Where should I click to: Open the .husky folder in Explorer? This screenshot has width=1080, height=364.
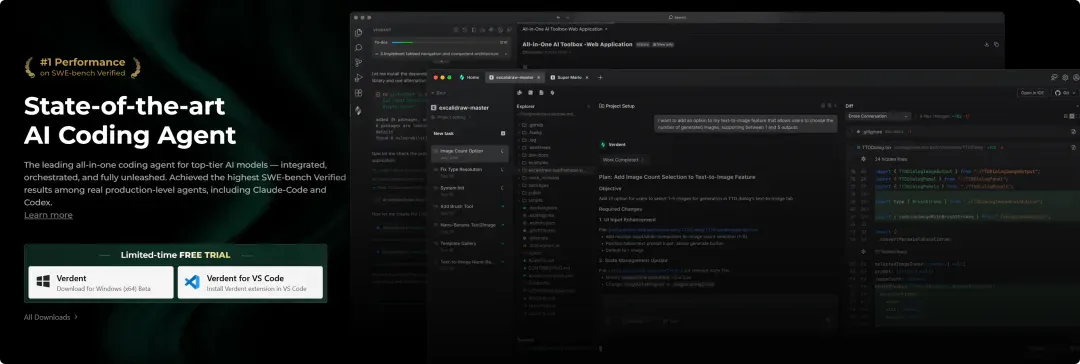pyautogui.click(x=534, y=132)
